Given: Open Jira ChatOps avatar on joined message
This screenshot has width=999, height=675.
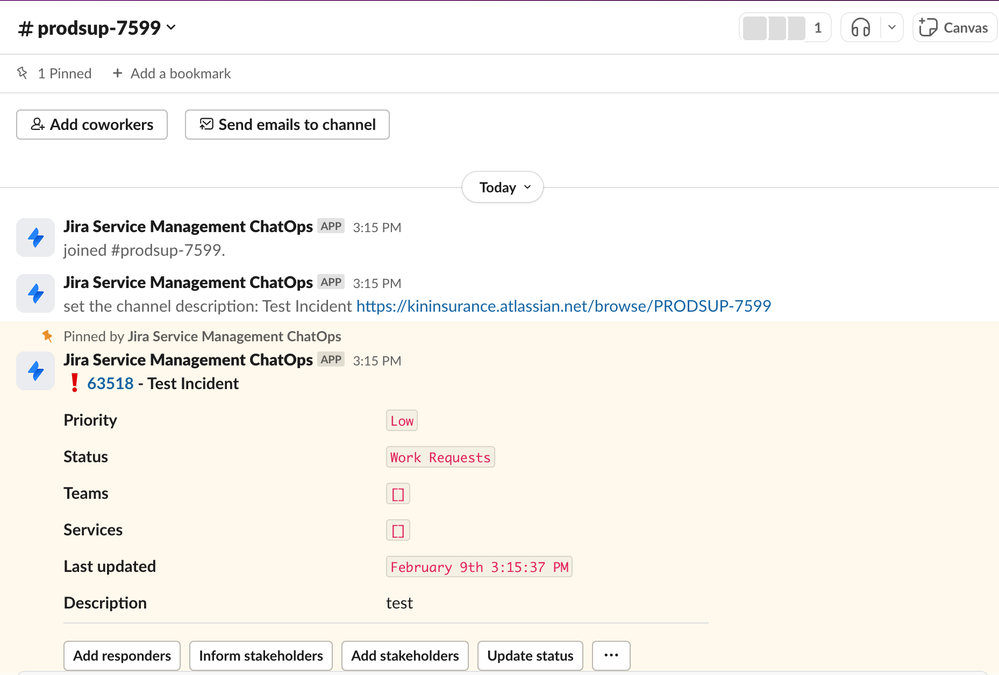Looking at the screenshot, I should pos(35,238).
